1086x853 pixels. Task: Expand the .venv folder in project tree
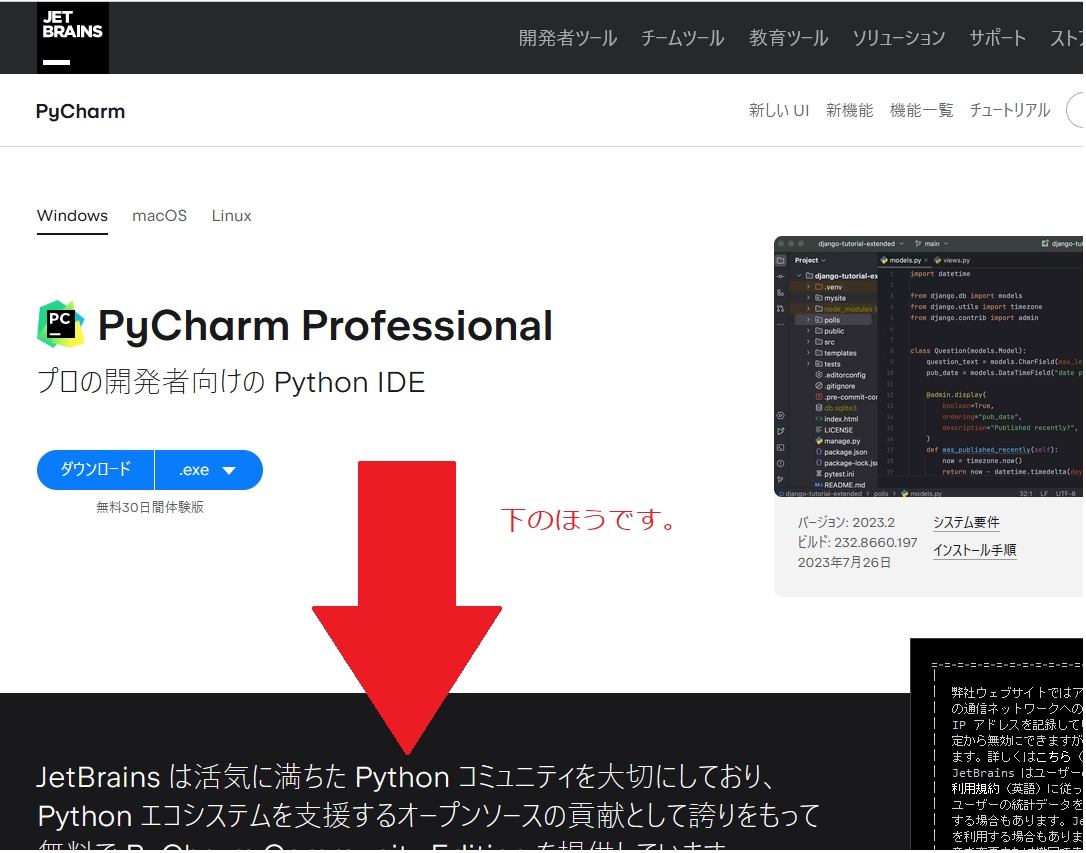coord(808,287)
